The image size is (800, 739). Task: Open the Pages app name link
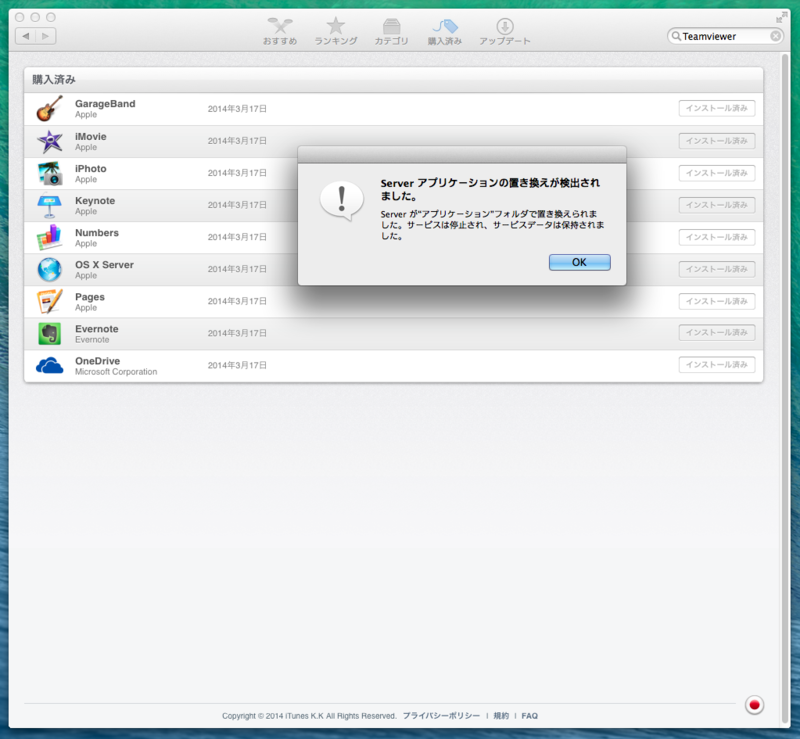coord(90,297)
